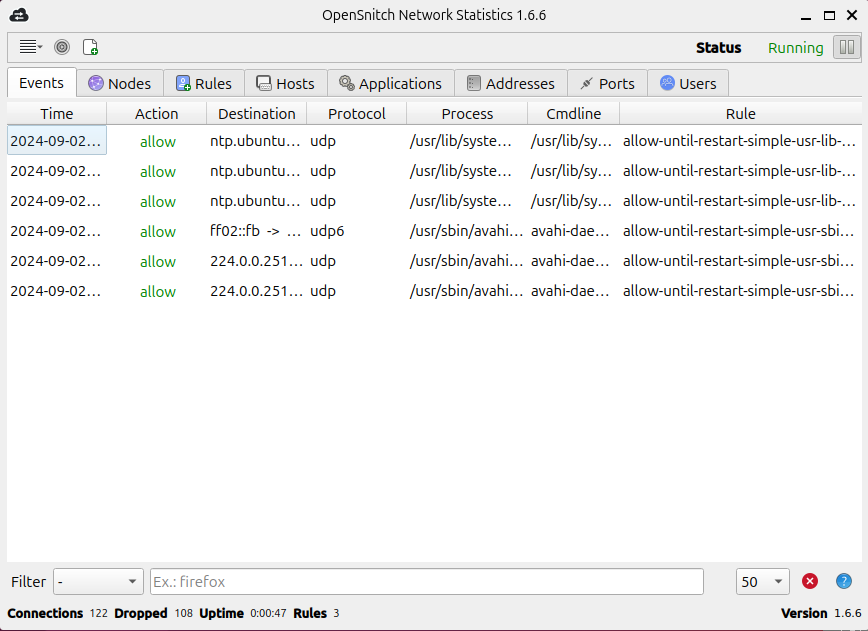Click the Destination column header
Viewport: 868px width, 631px height.
pos(256,114)
